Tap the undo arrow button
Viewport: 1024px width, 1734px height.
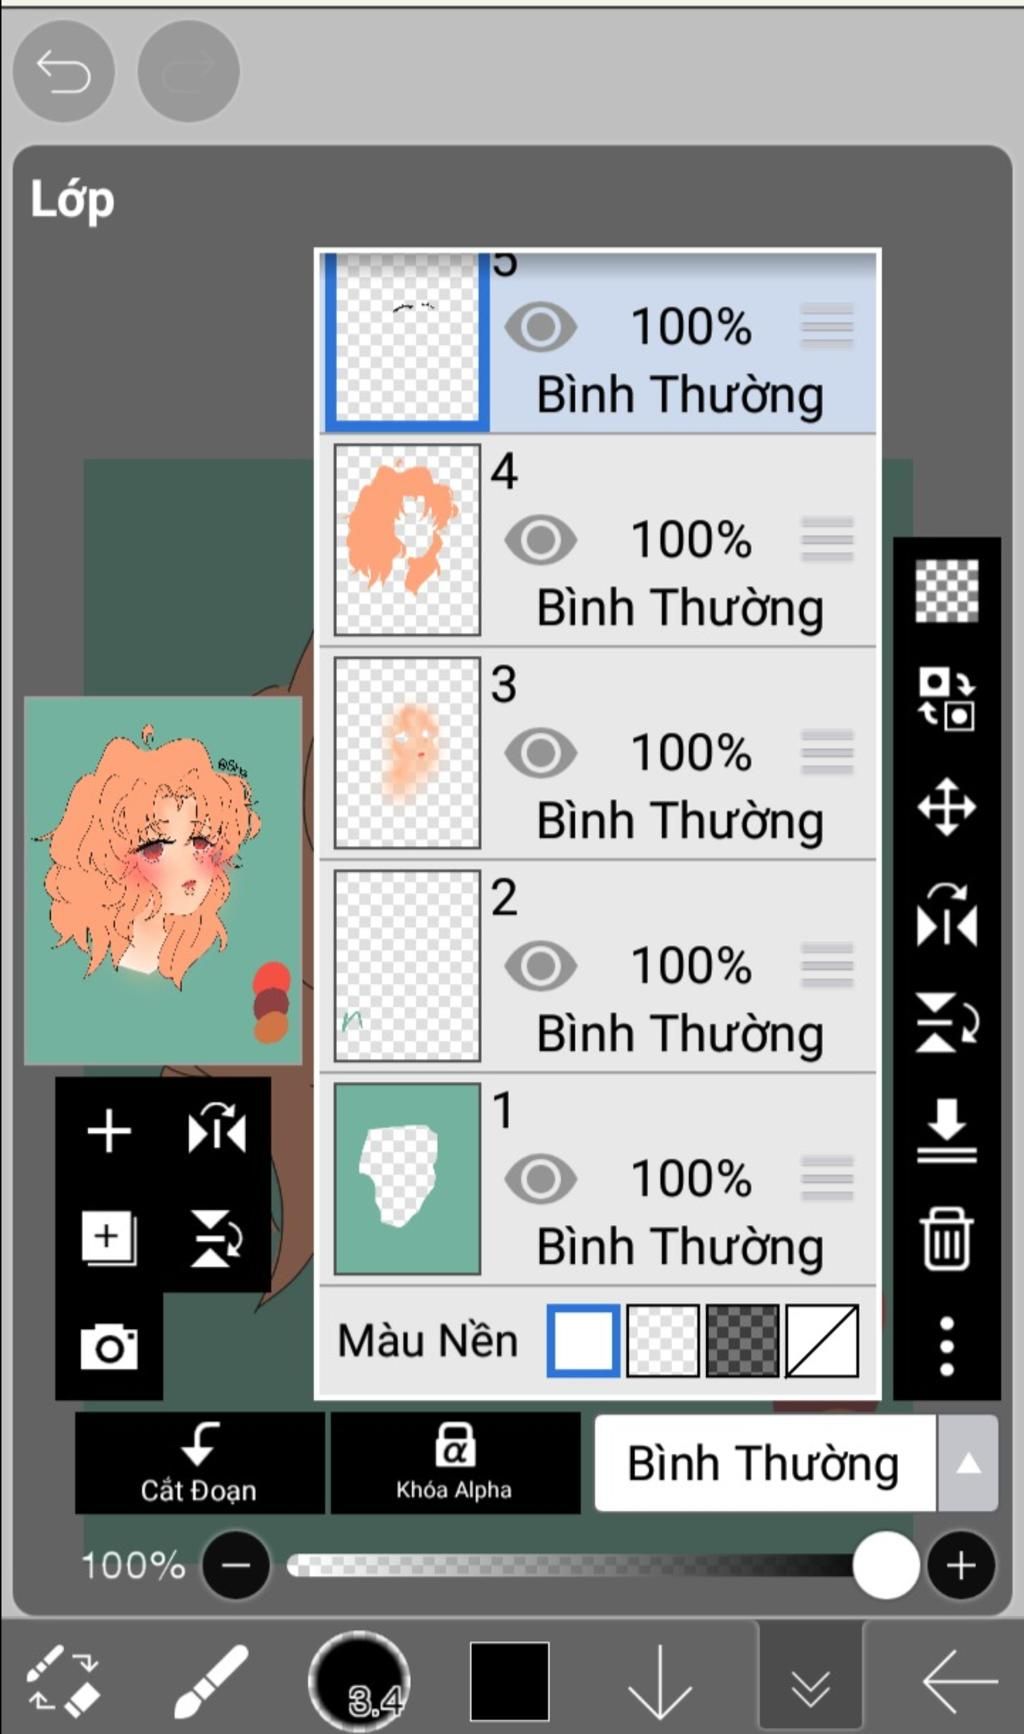pos(63,72)
